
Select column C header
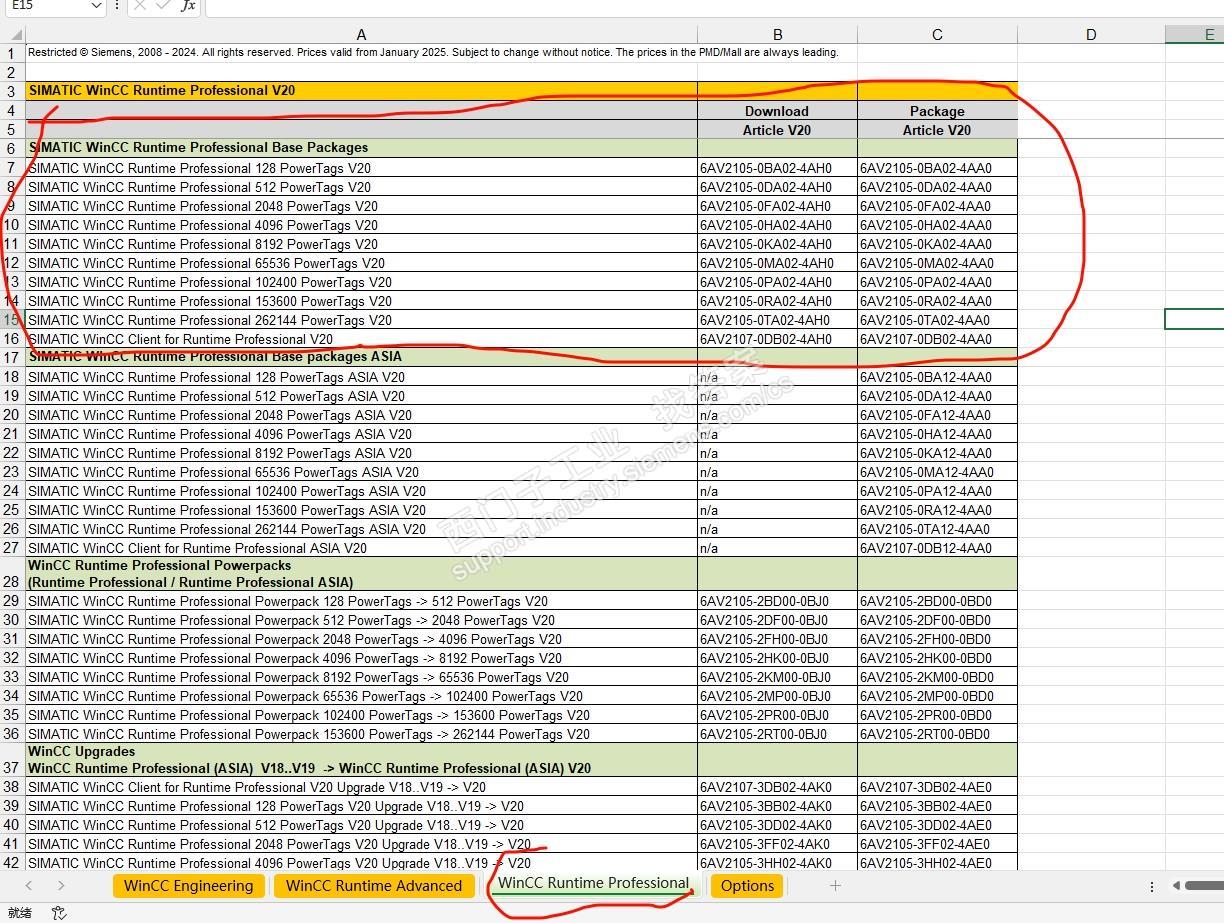tap(937, 34)
